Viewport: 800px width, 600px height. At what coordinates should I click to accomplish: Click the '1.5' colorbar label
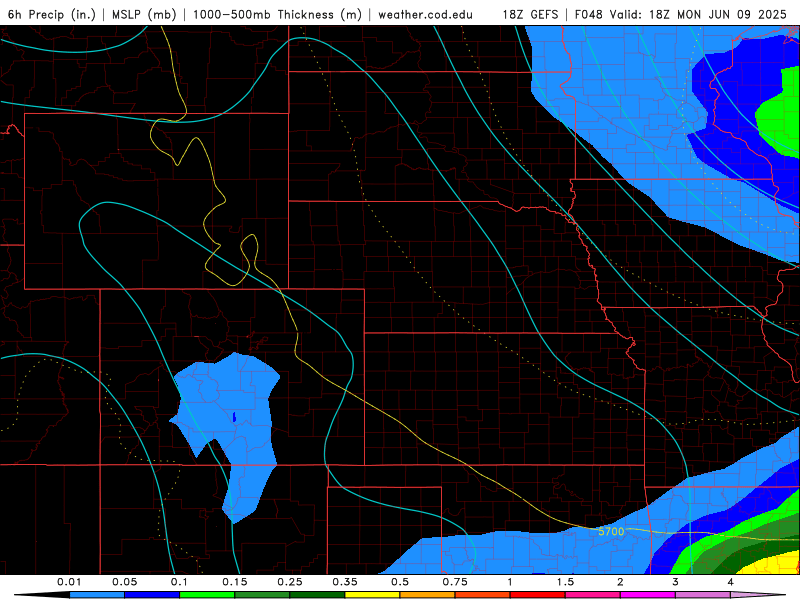(565, 582)
